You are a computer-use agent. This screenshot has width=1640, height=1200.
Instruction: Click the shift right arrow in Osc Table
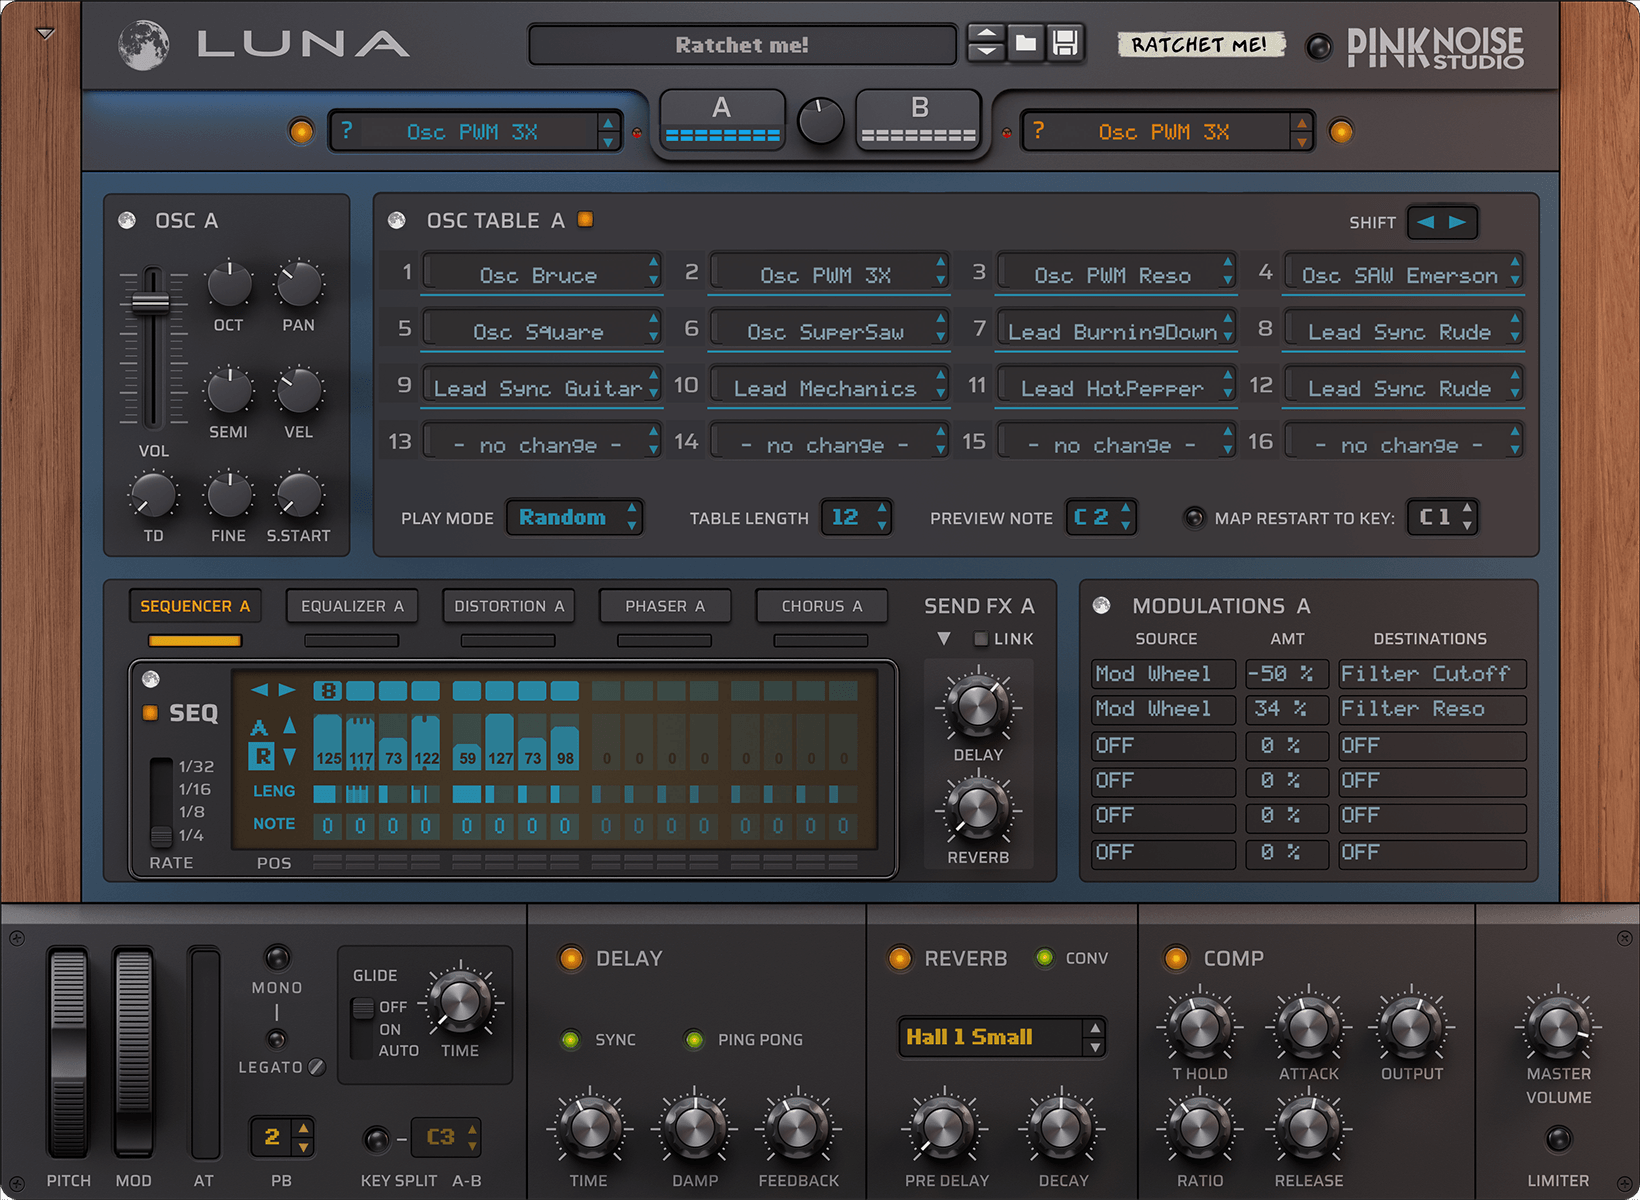(1458, 222)
